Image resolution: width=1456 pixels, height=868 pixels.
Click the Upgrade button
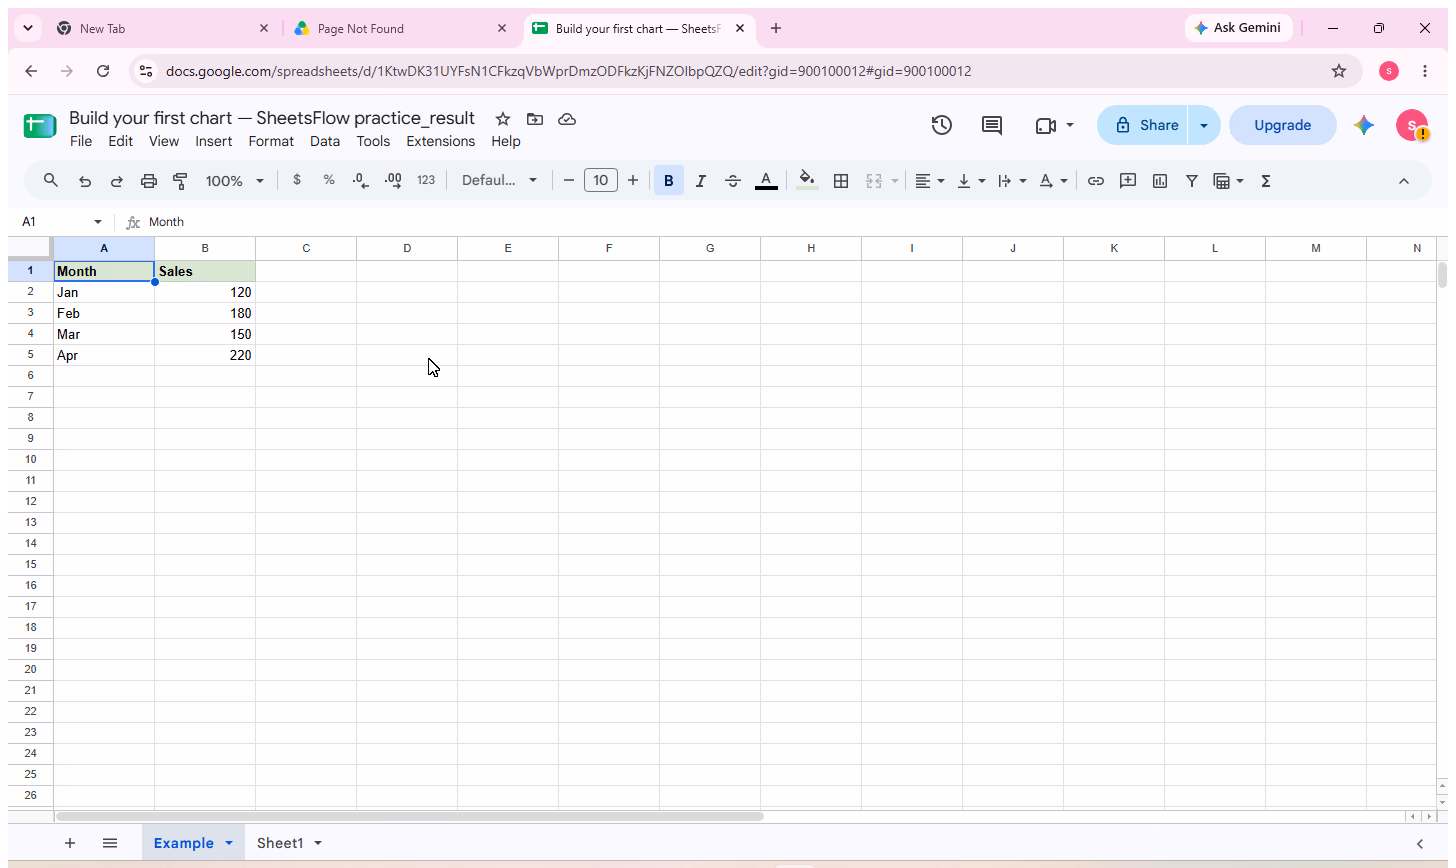pos(1283,125)
